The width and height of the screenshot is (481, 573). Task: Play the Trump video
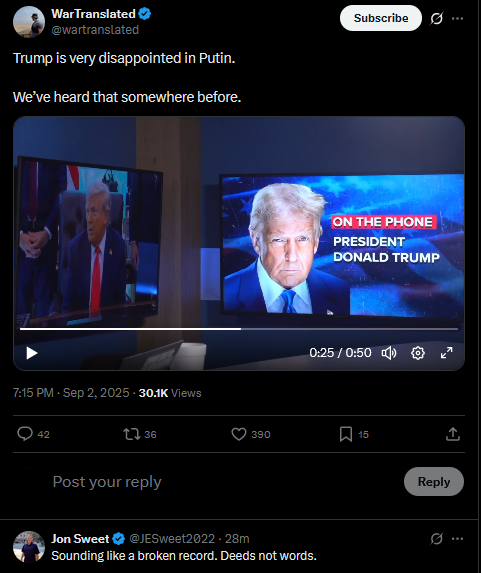pyautogui.click(x=32, y=353)
